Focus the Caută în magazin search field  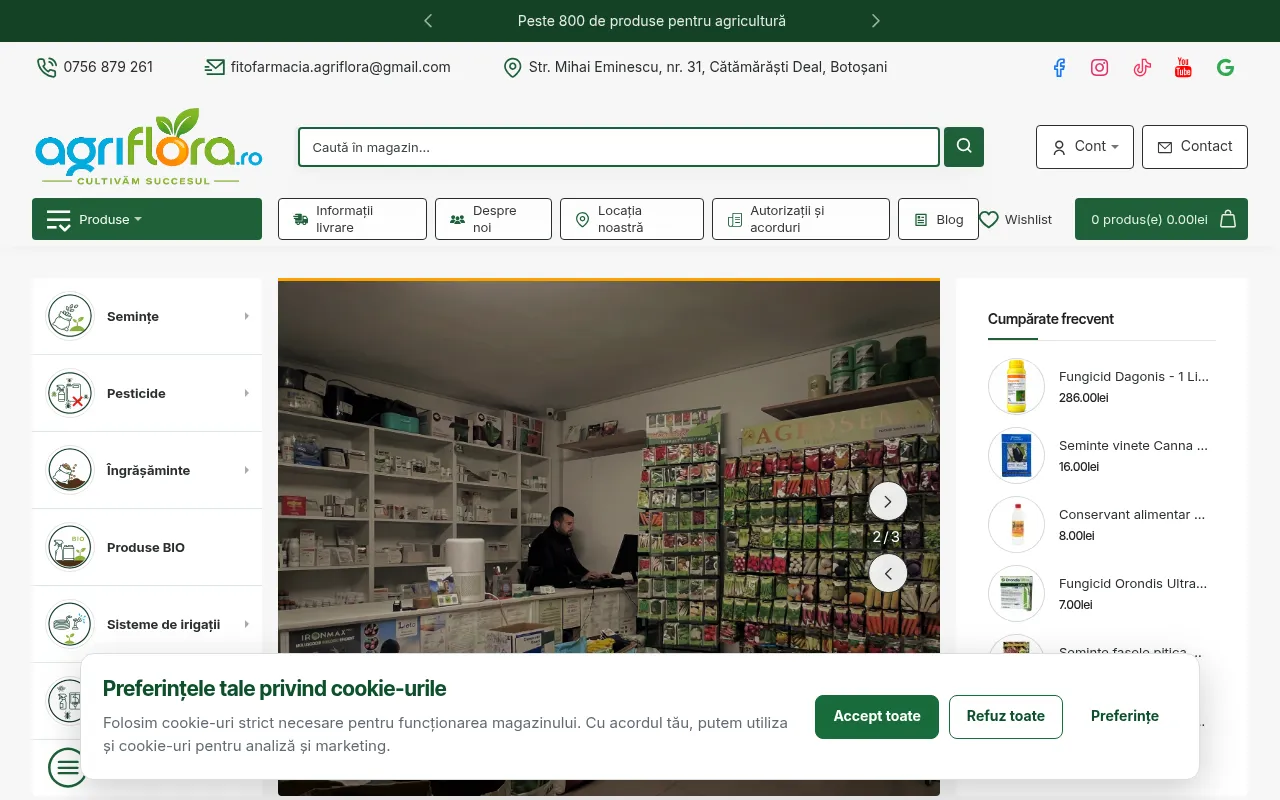click(x=619, y=147)
